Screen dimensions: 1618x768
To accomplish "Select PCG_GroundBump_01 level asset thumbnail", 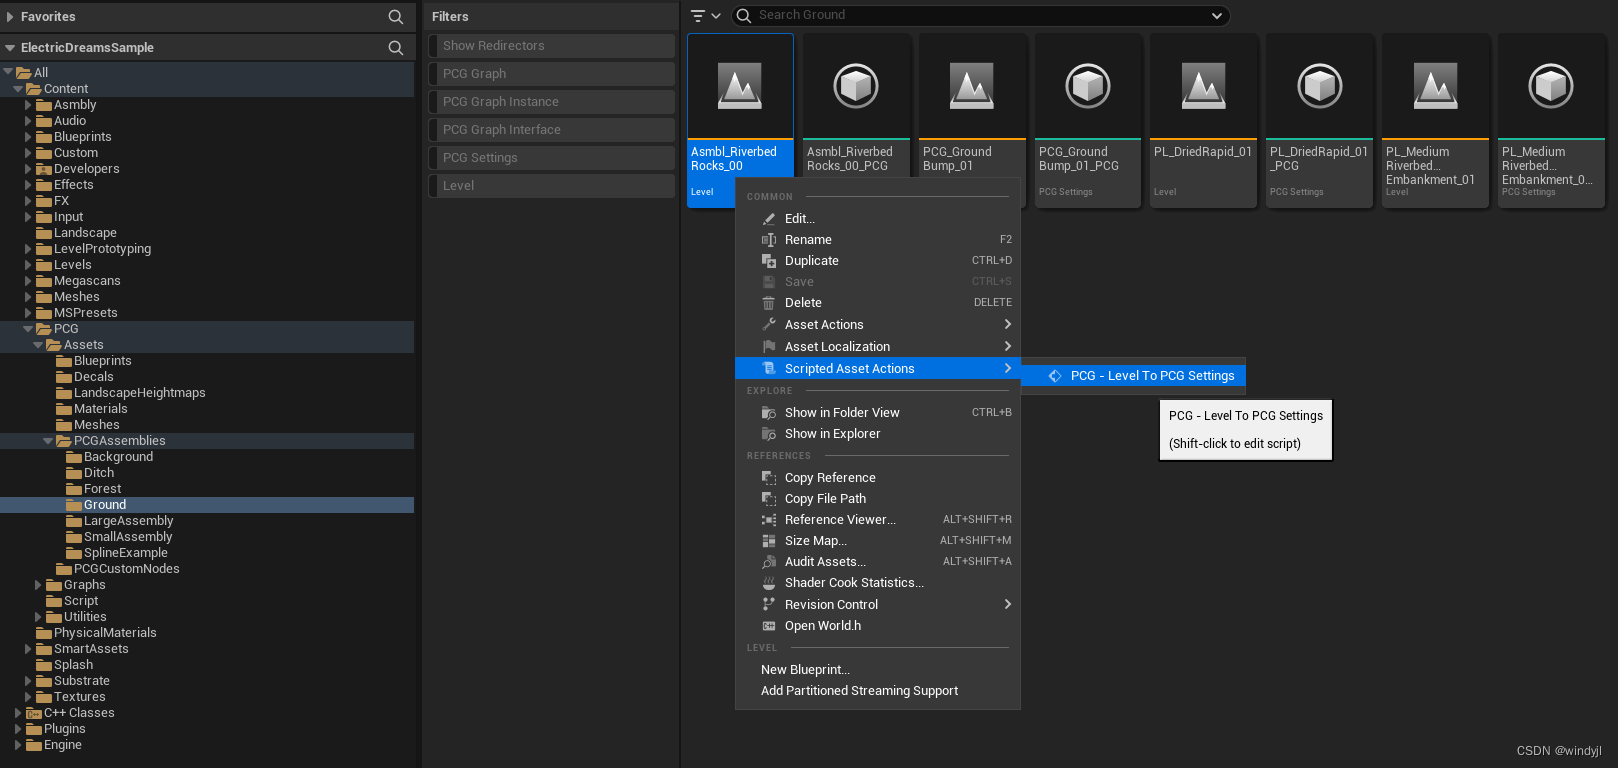I will 972,87.
